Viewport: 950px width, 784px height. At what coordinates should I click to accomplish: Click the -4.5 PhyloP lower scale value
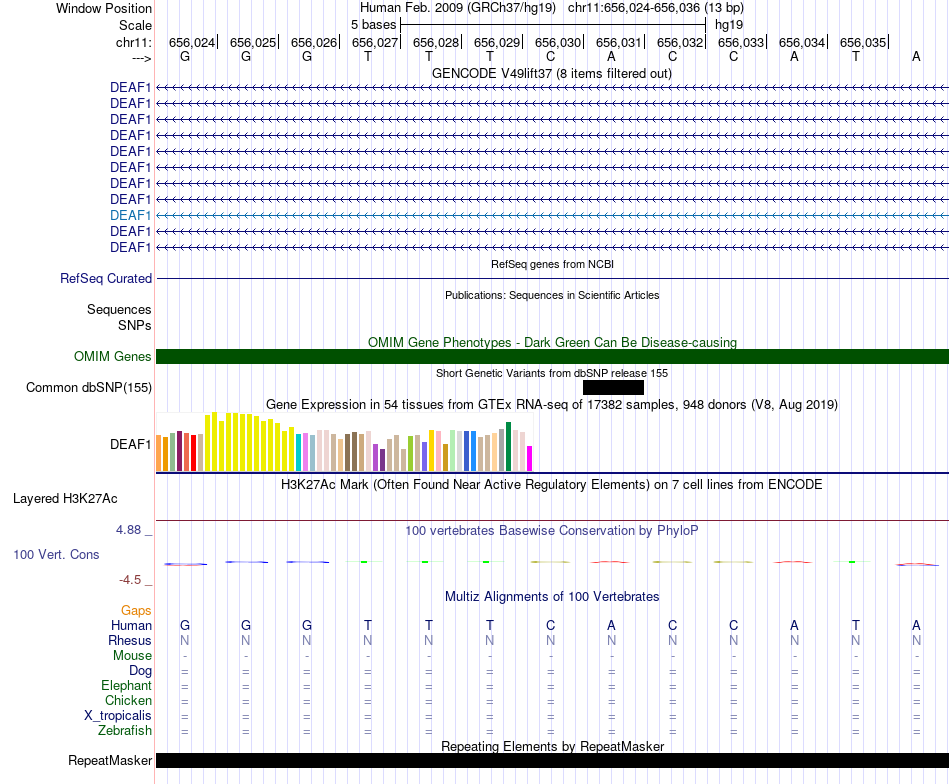[x=130, y=580]
